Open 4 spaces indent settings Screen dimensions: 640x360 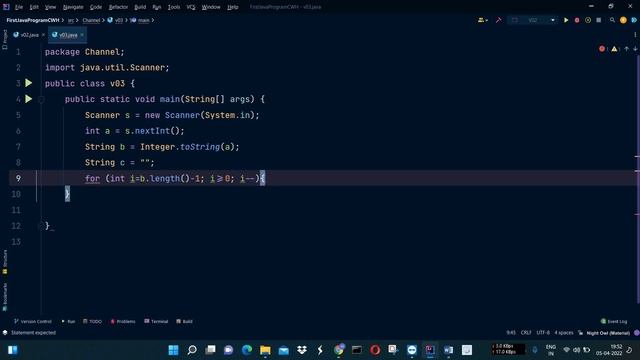coord(564,333)
